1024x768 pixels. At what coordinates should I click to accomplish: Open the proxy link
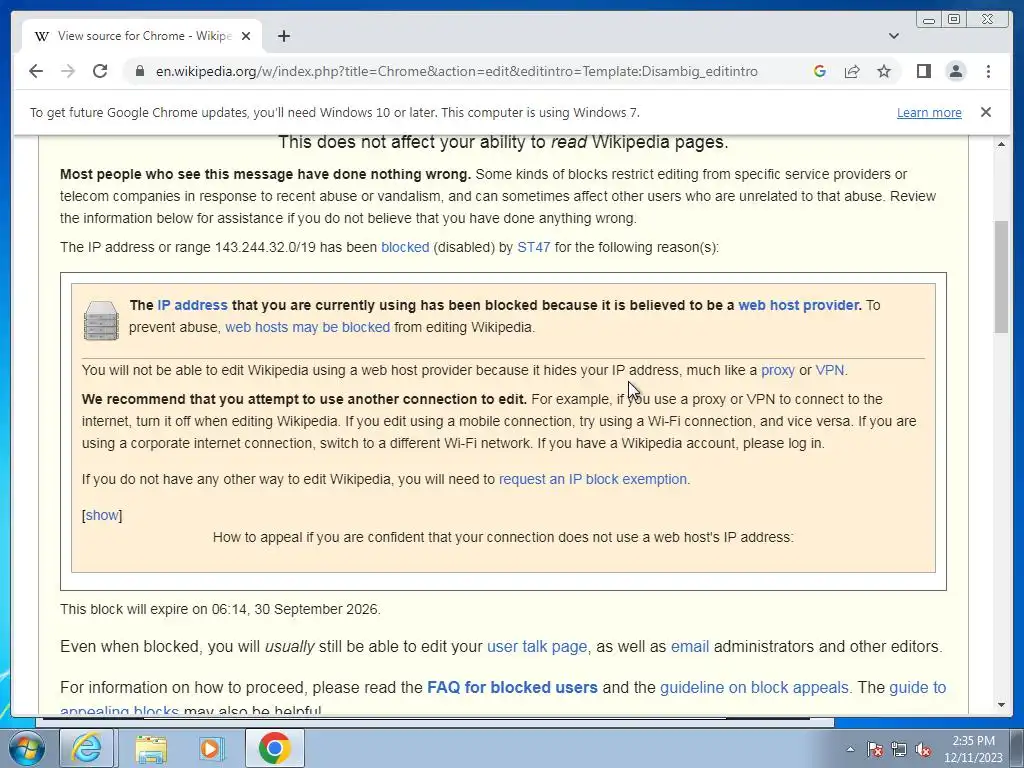point(778,370)
